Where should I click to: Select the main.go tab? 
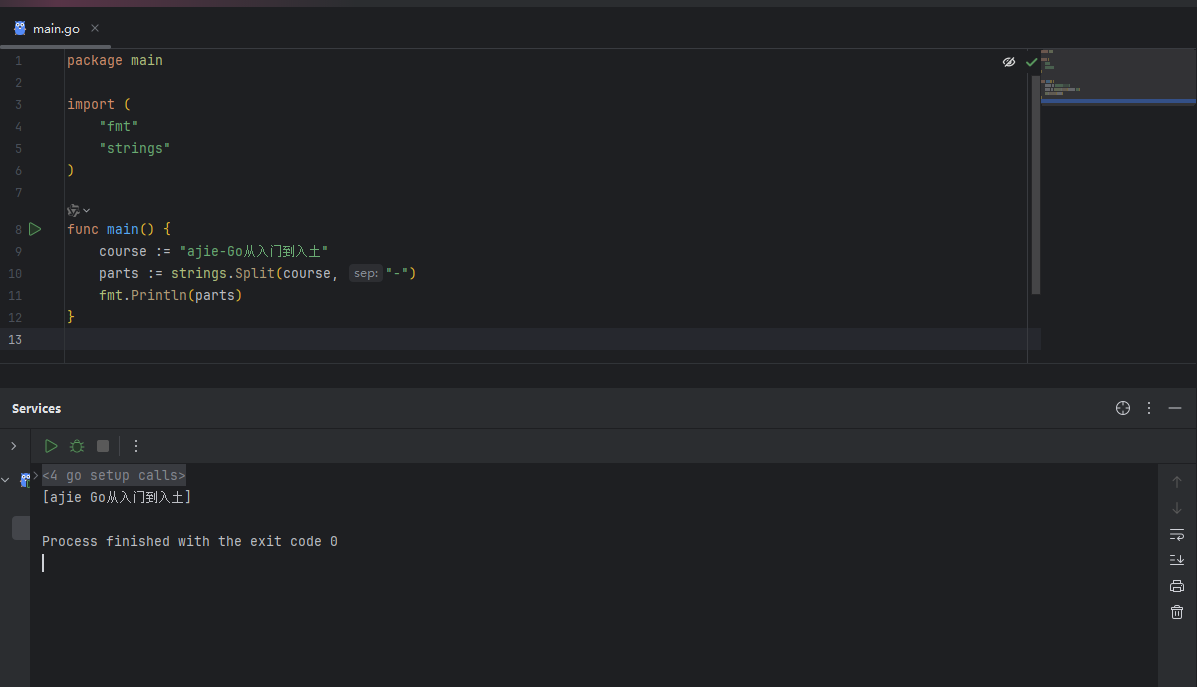pyautogui.click(x=56, y=28)
